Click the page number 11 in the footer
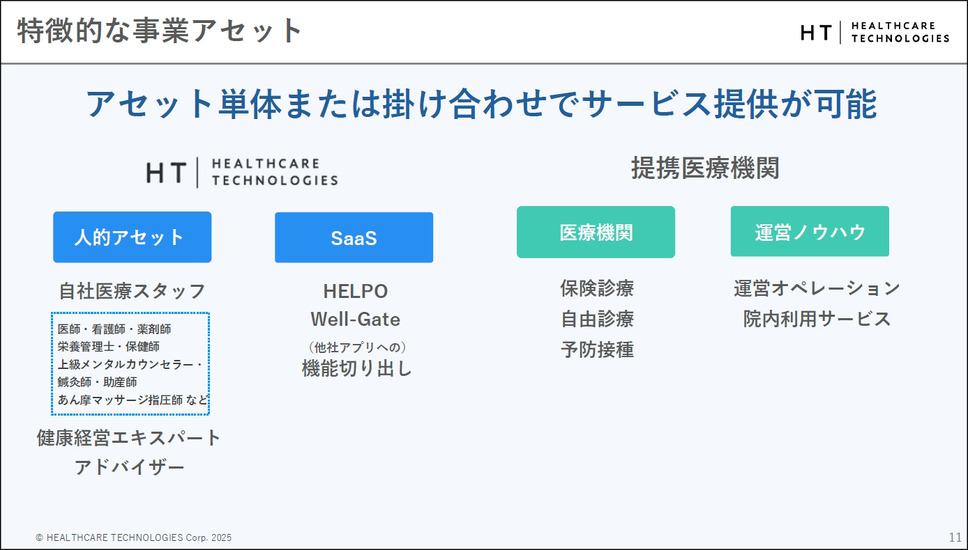The height and width of the screenshot is (550, 968). (x=954, y=537)
